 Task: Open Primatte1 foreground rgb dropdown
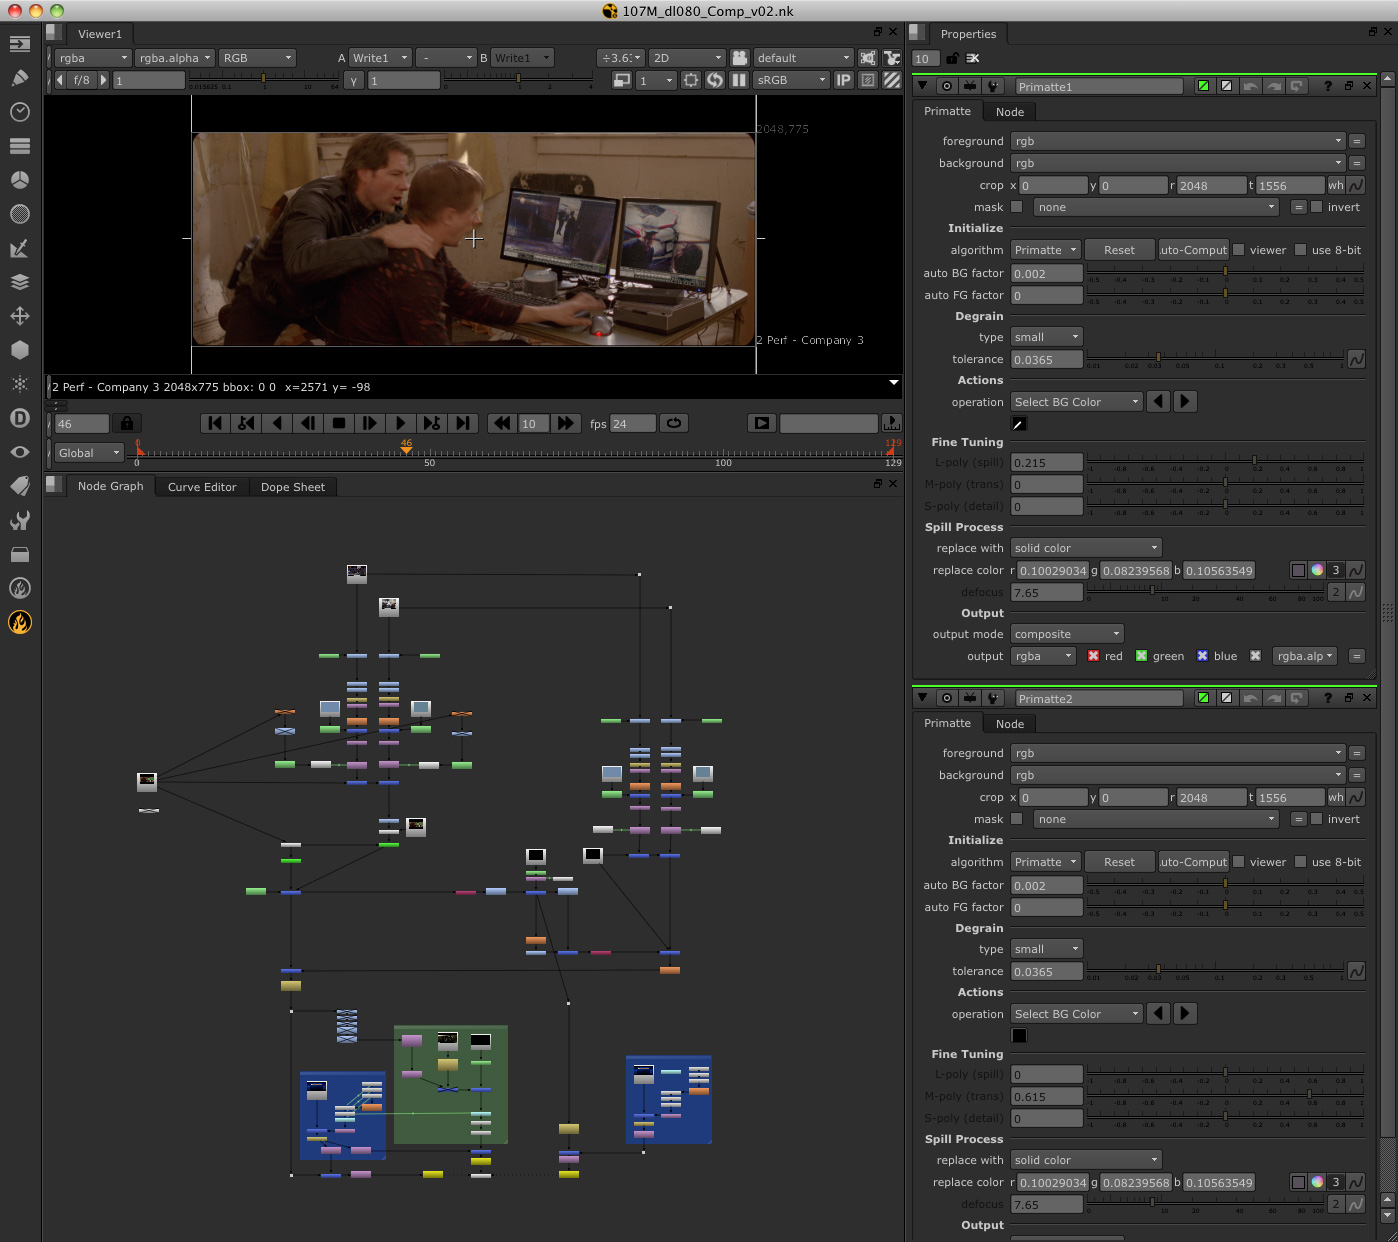[1178, 141]
